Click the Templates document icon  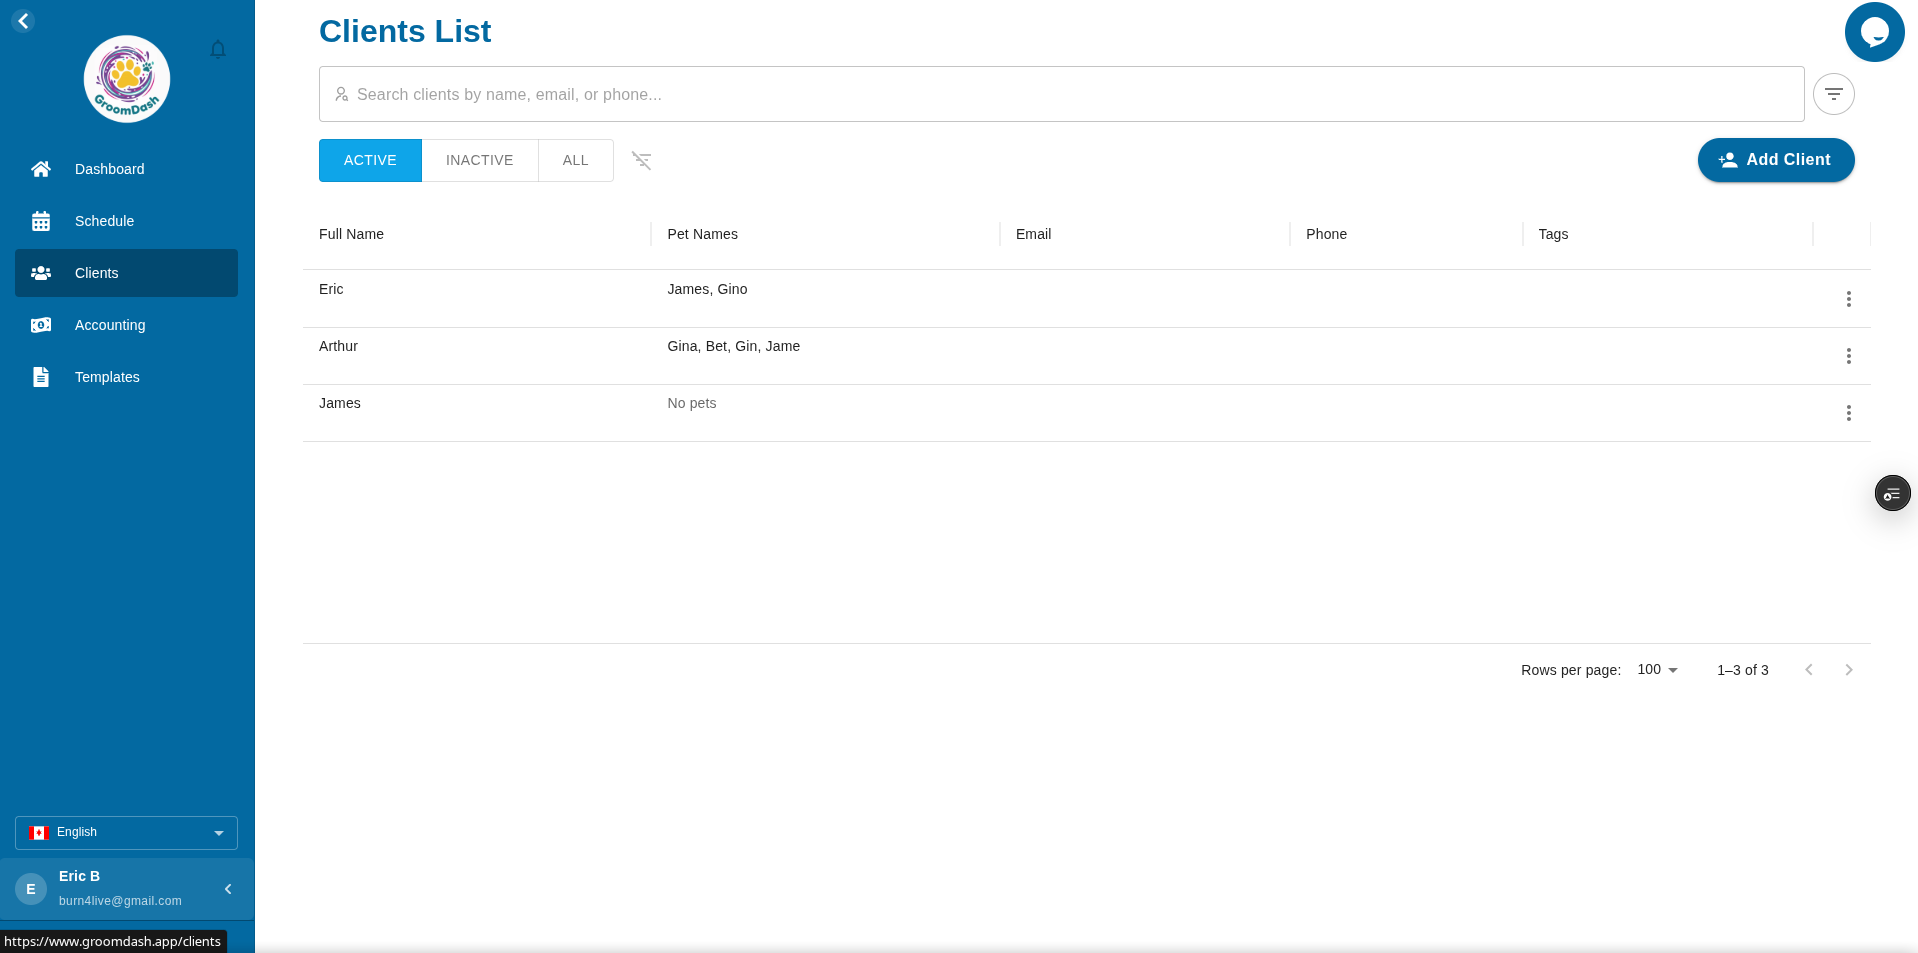[41, 377]
